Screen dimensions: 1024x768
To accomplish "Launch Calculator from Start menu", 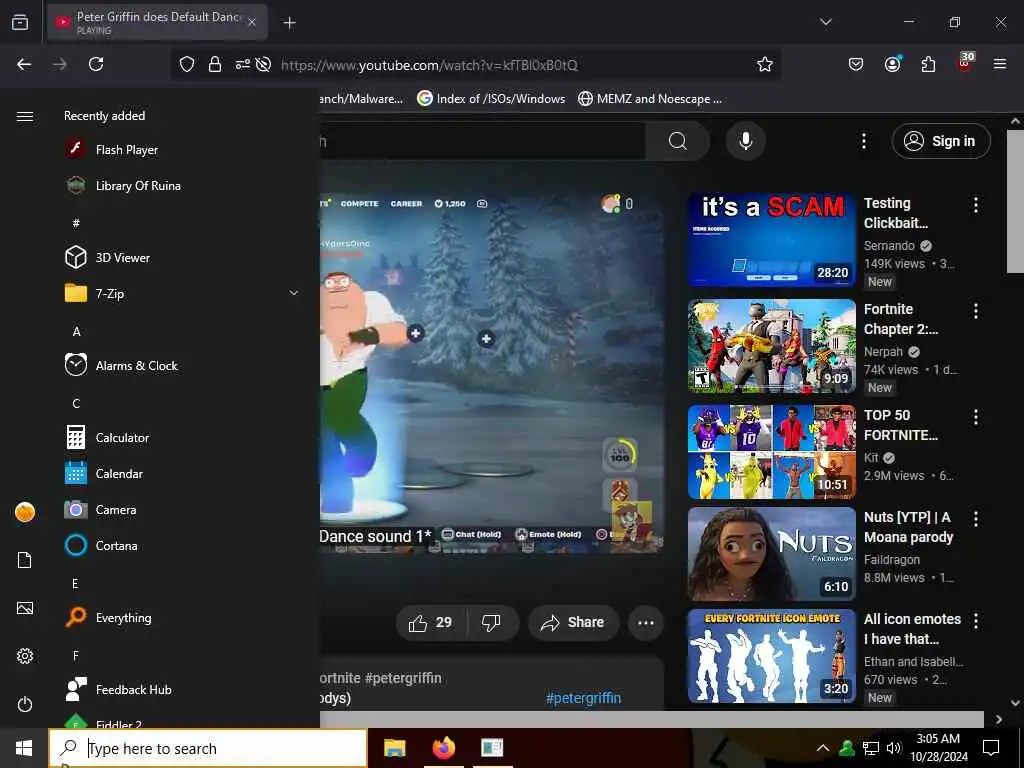I will coord(122,438).
